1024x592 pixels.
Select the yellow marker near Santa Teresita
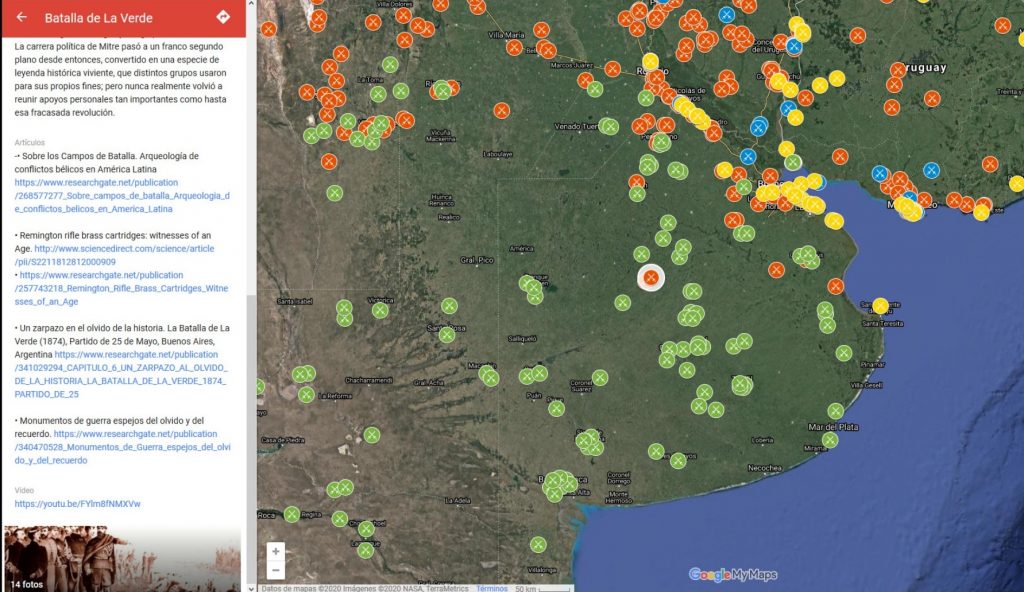(880, 306)
